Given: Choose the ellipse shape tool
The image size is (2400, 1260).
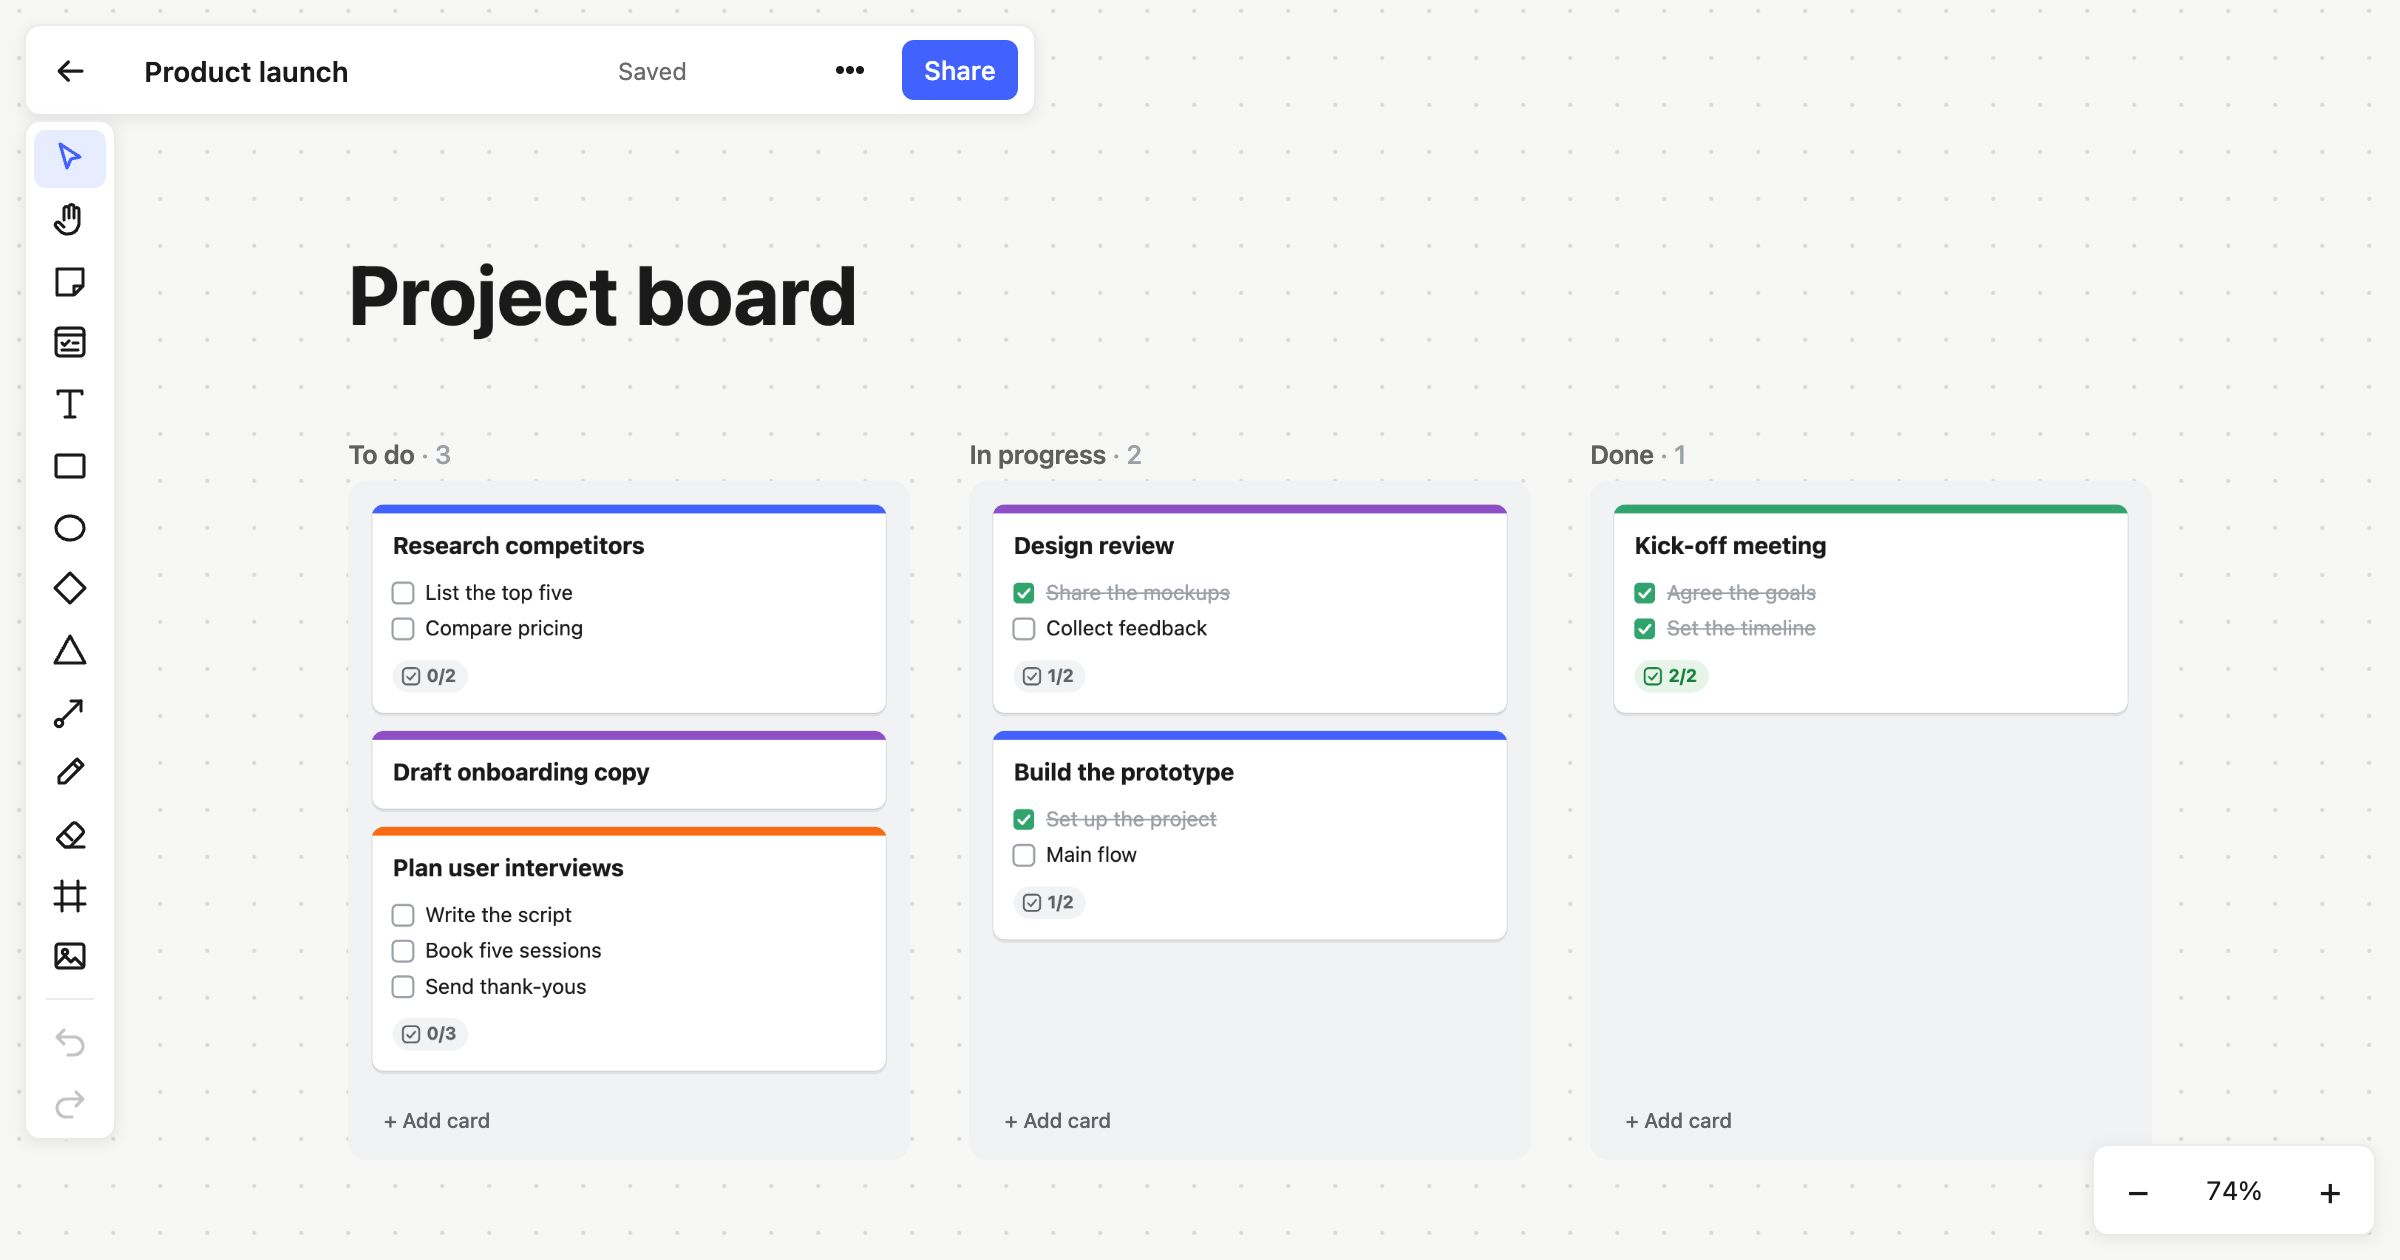Looking at the screenshot, I should pos(70,528).
